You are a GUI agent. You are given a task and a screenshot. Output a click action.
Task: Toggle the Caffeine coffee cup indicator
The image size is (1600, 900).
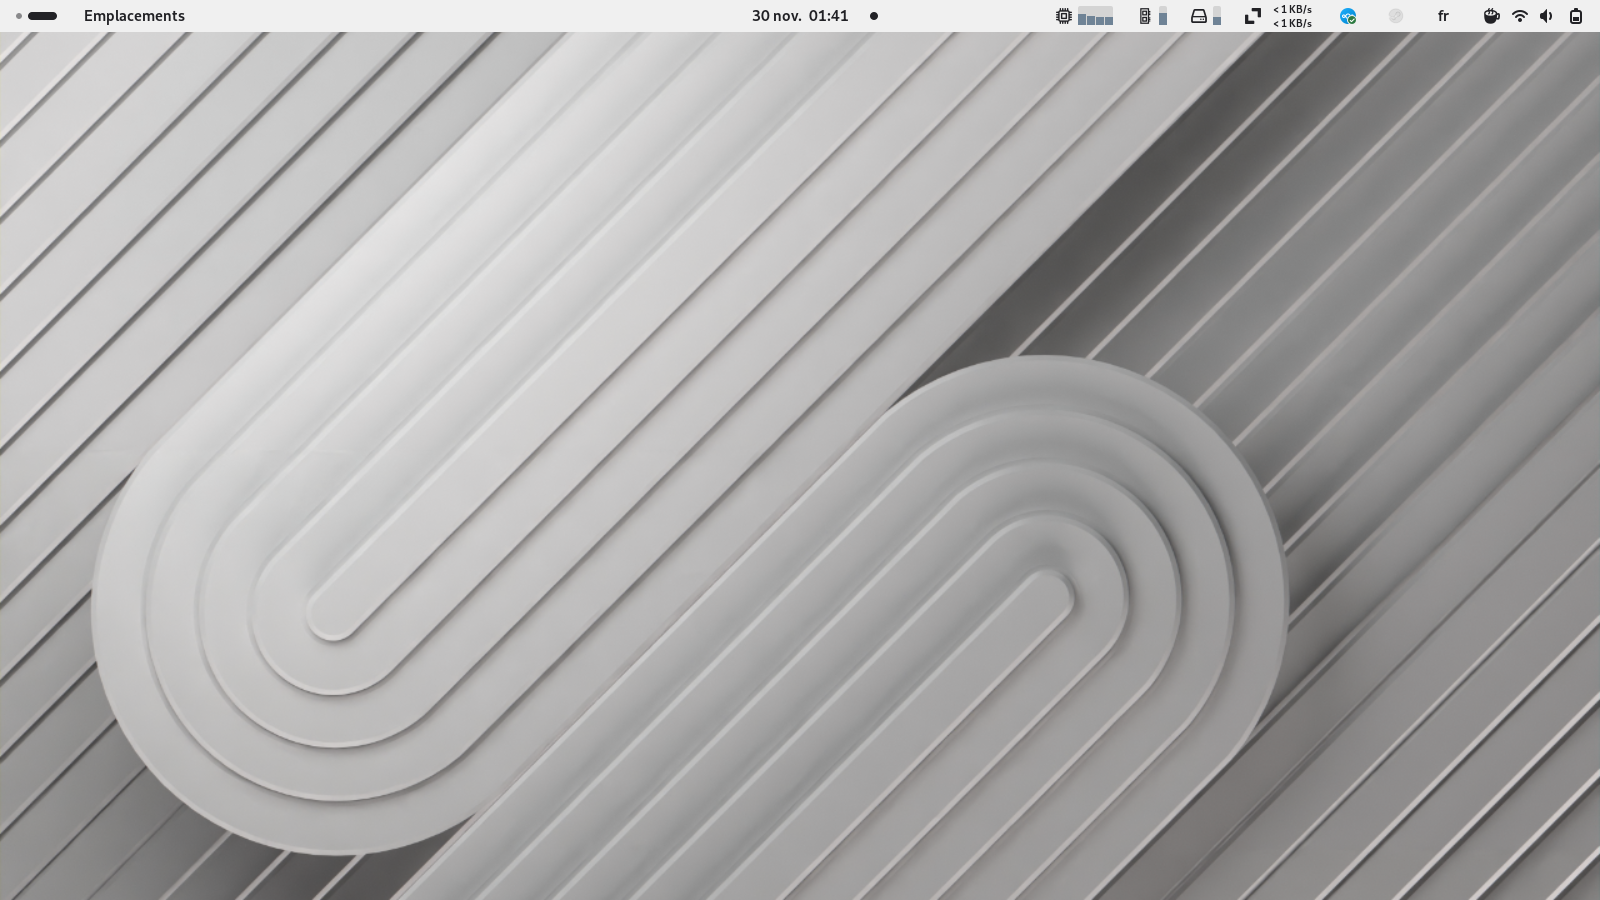(1491, 16)
